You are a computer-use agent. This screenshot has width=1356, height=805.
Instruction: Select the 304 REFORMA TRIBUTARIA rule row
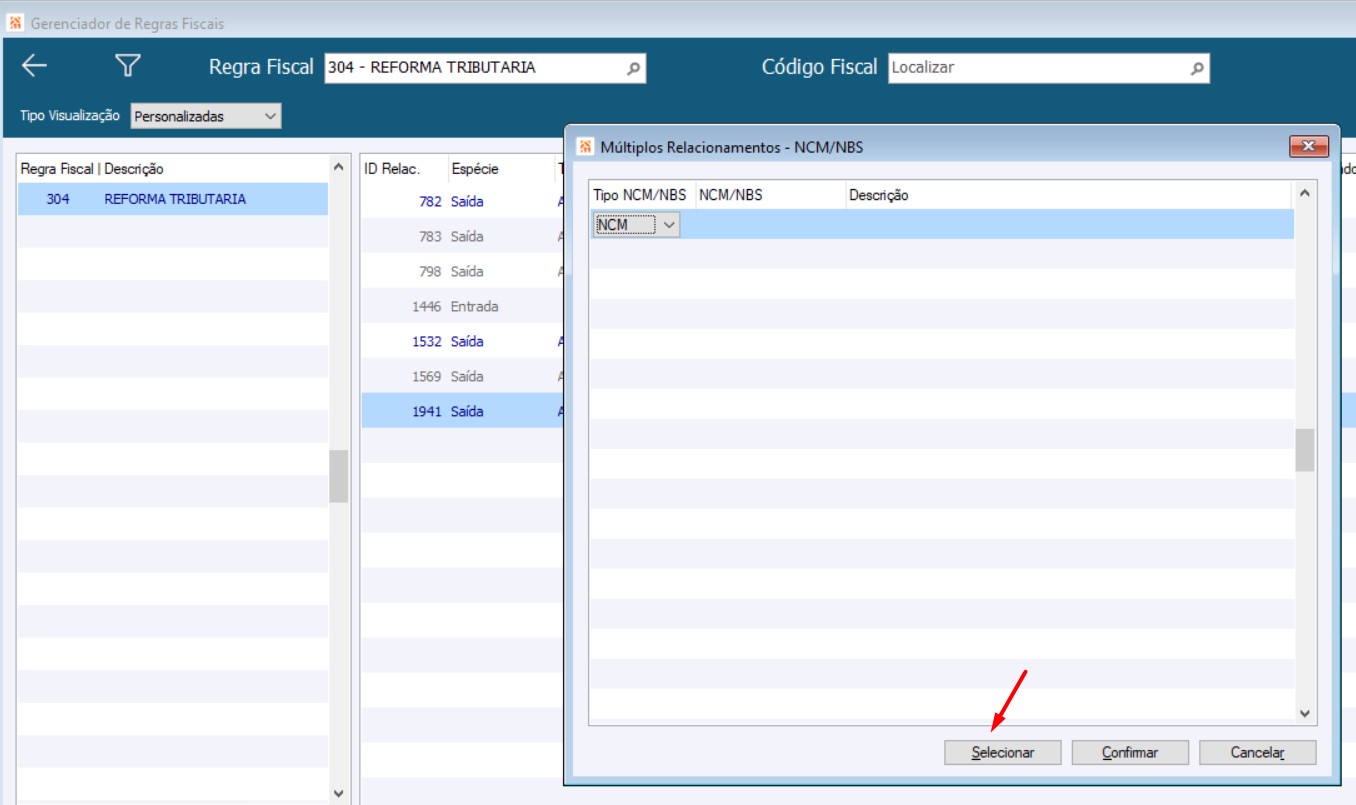[173, 199]
